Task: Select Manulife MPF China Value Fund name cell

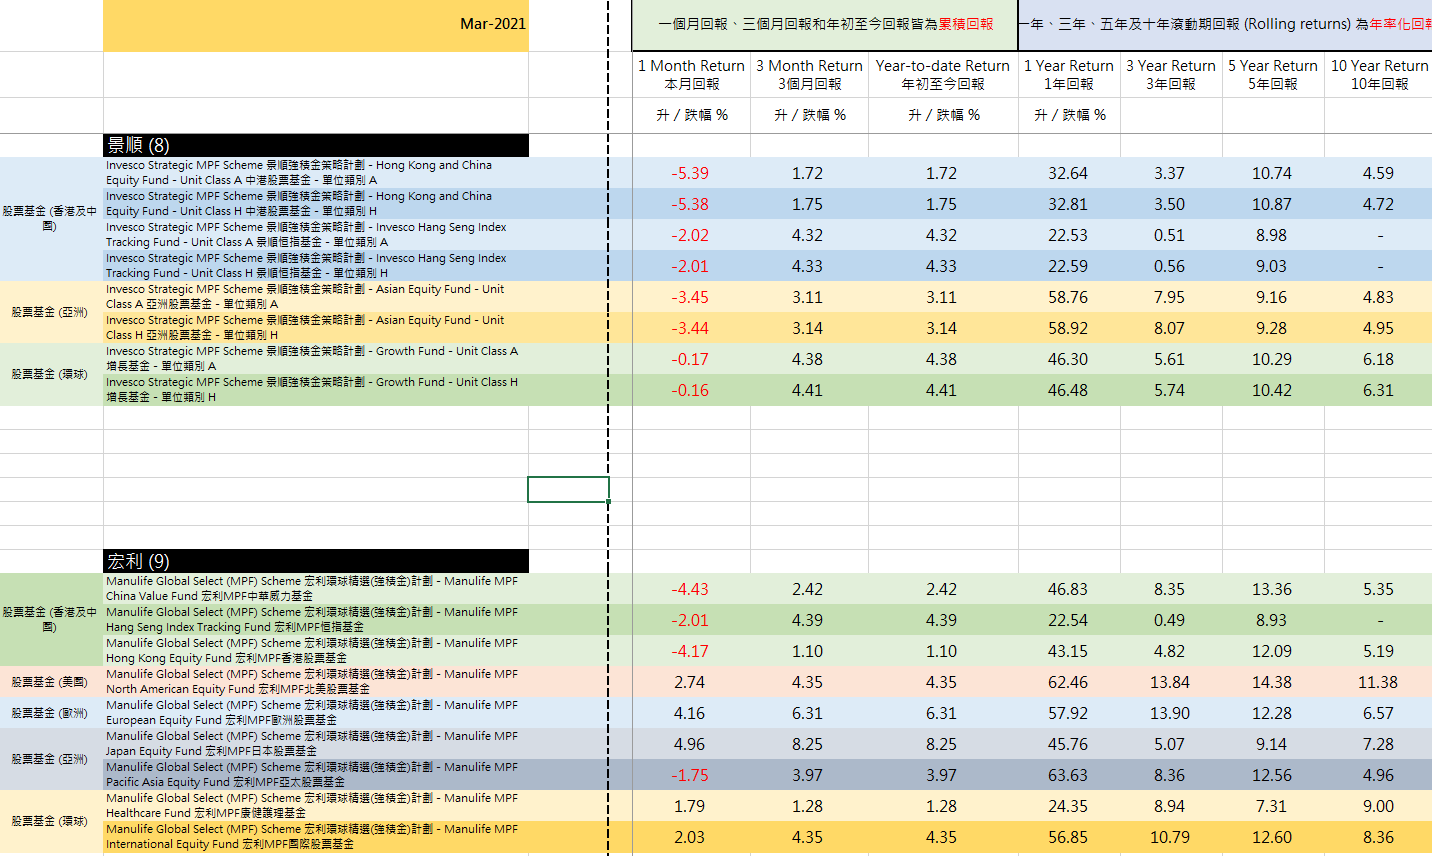Action: pyautogui.click(x=316, y=589)
